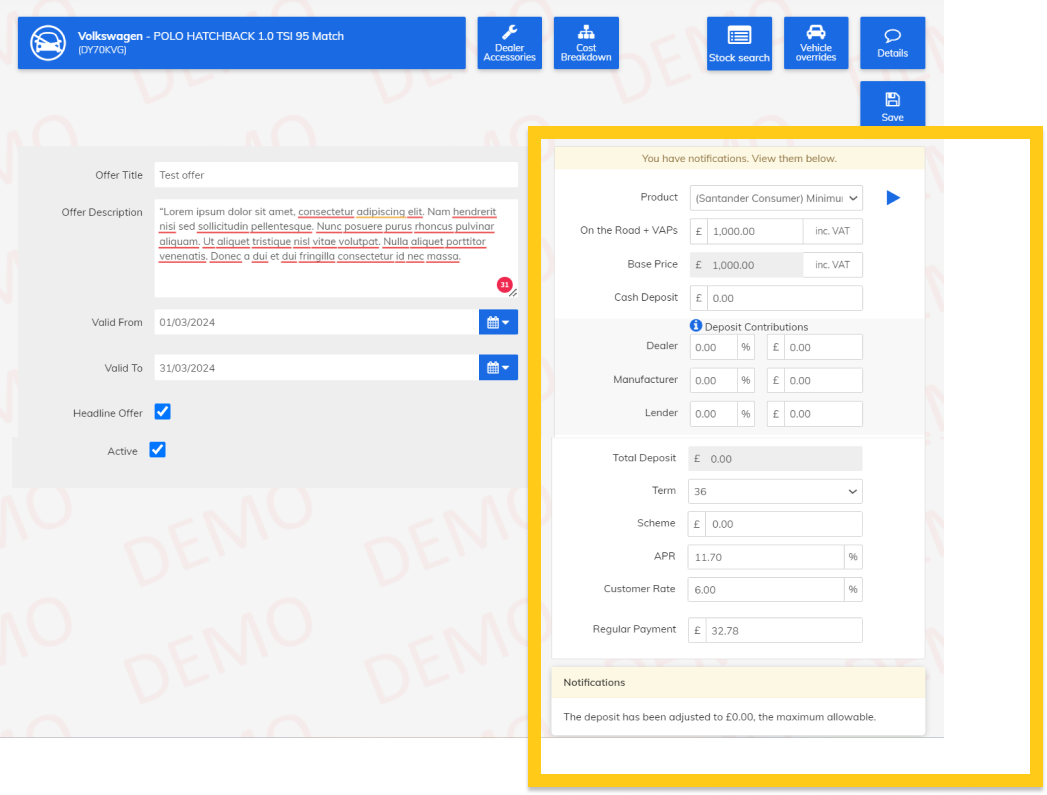Click the deposit adjusted notification message
This screenshot has width=1047, height=795.
(x=719, y=717)
